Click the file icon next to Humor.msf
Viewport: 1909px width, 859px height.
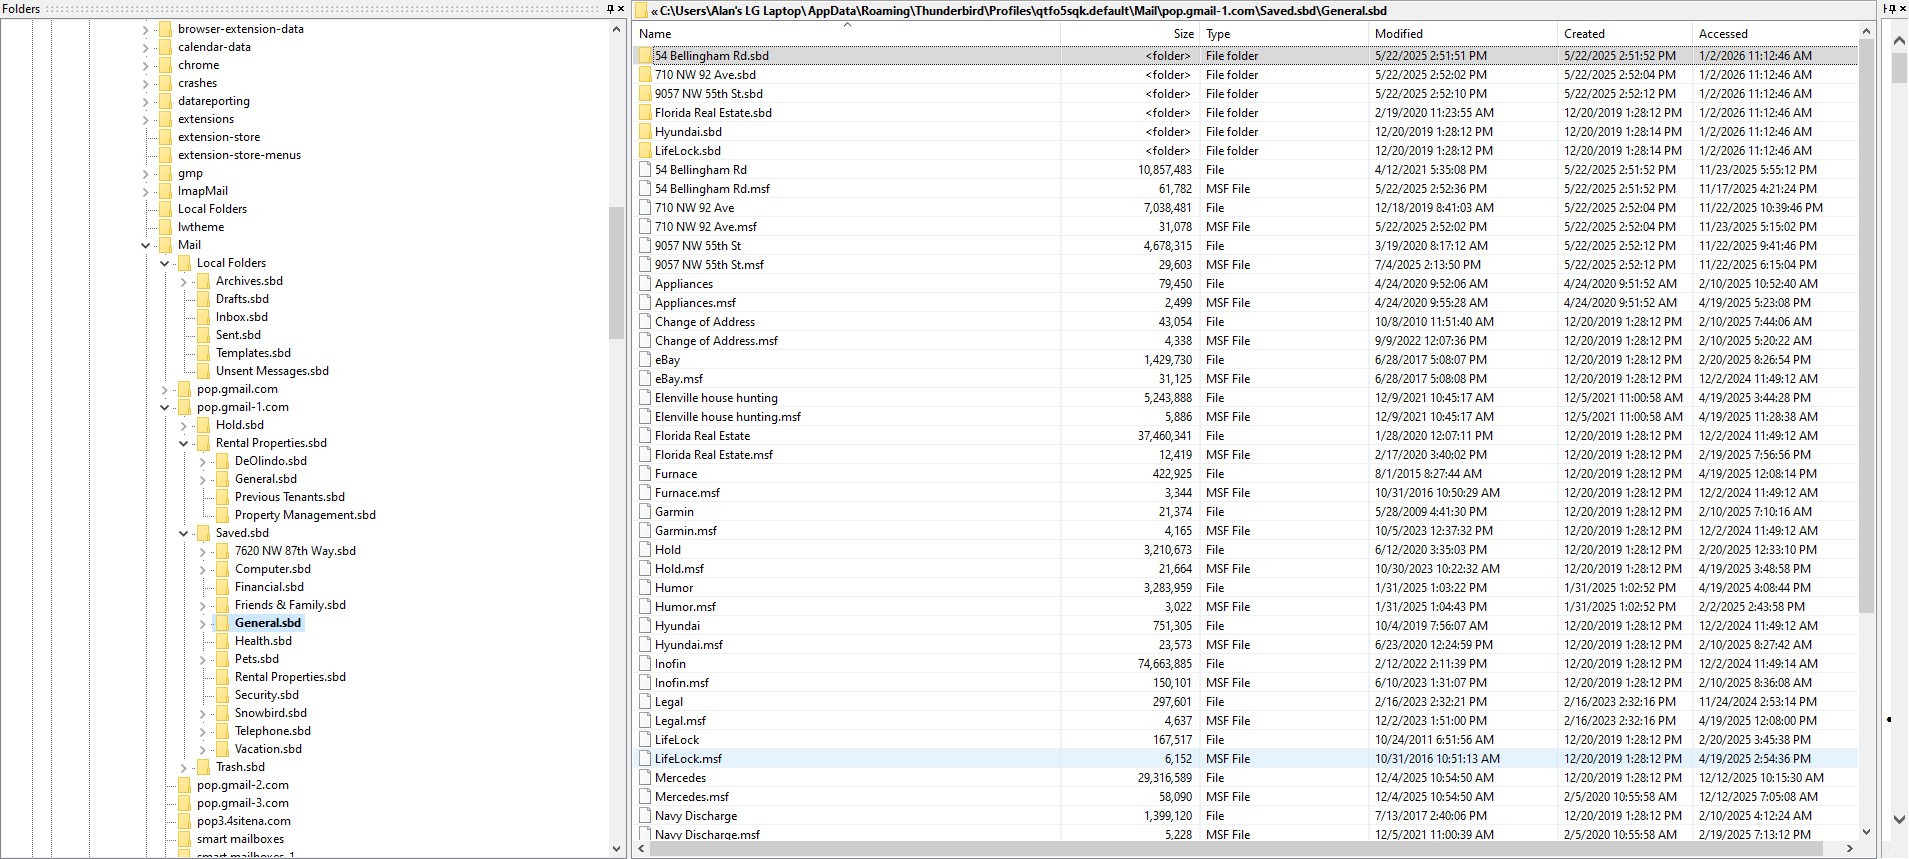click(646, 607)
